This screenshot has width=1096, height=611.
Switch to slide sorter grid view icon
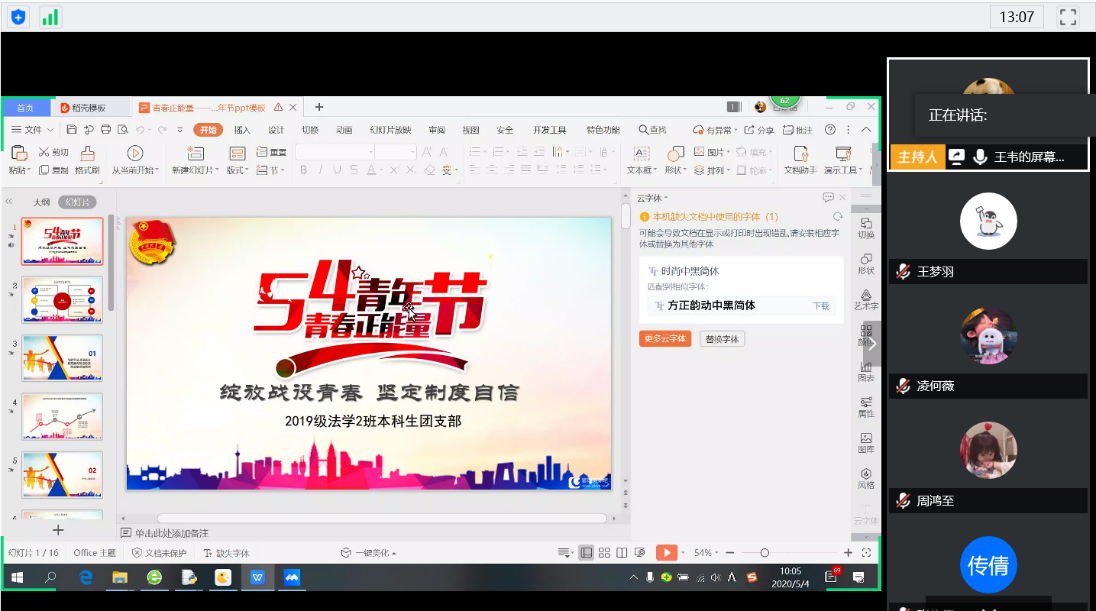coord(604,552)
